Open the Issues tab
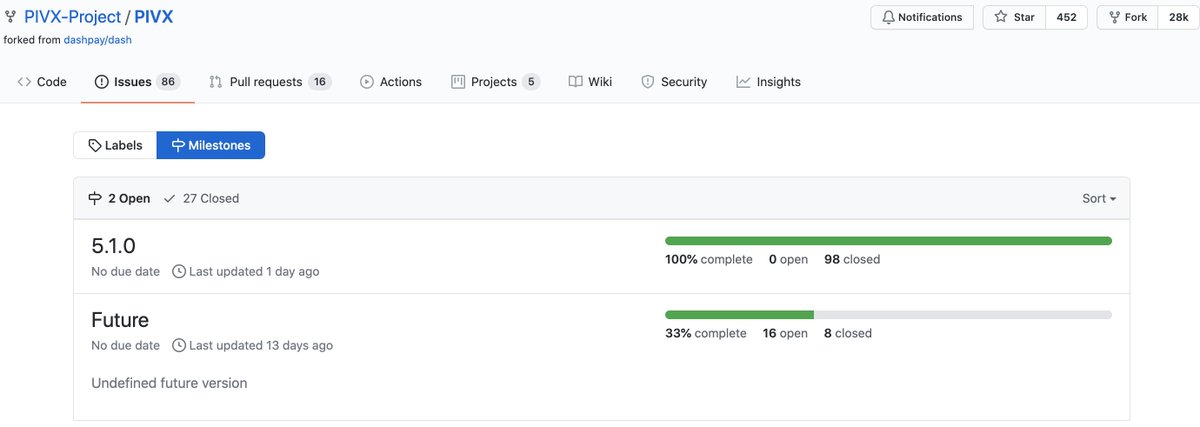The height and width of the screenshot is (427, 1200). coord(137,82)
